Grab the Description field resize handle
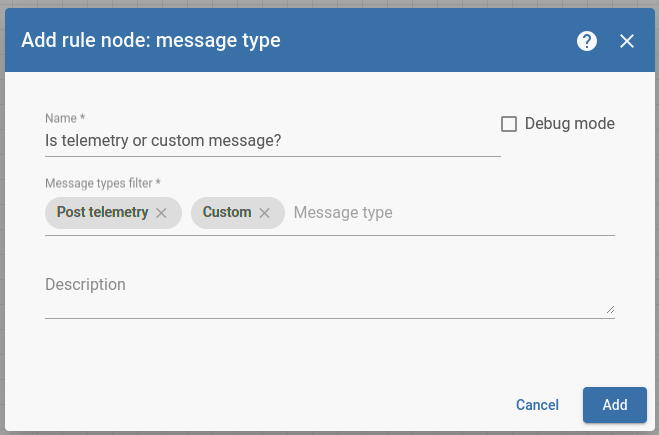Viewport: 659px width, 435px height. click(x=610, y=311)
